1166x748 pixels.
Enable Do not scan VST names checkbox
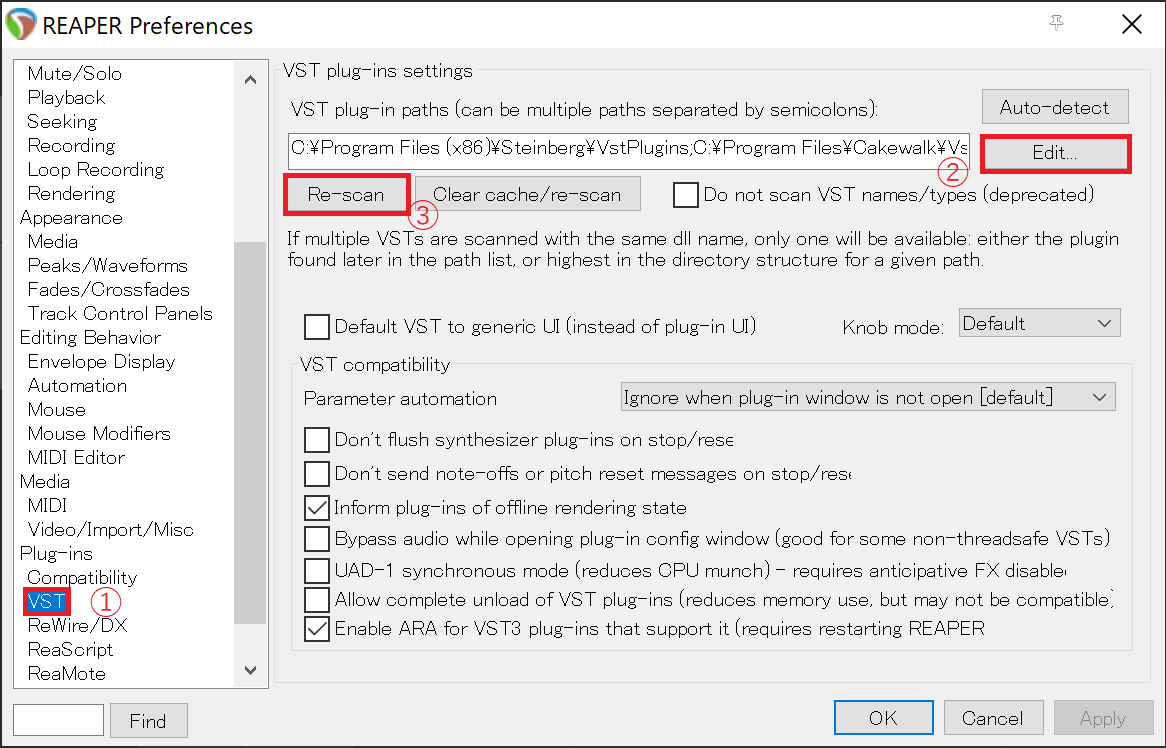686,195
